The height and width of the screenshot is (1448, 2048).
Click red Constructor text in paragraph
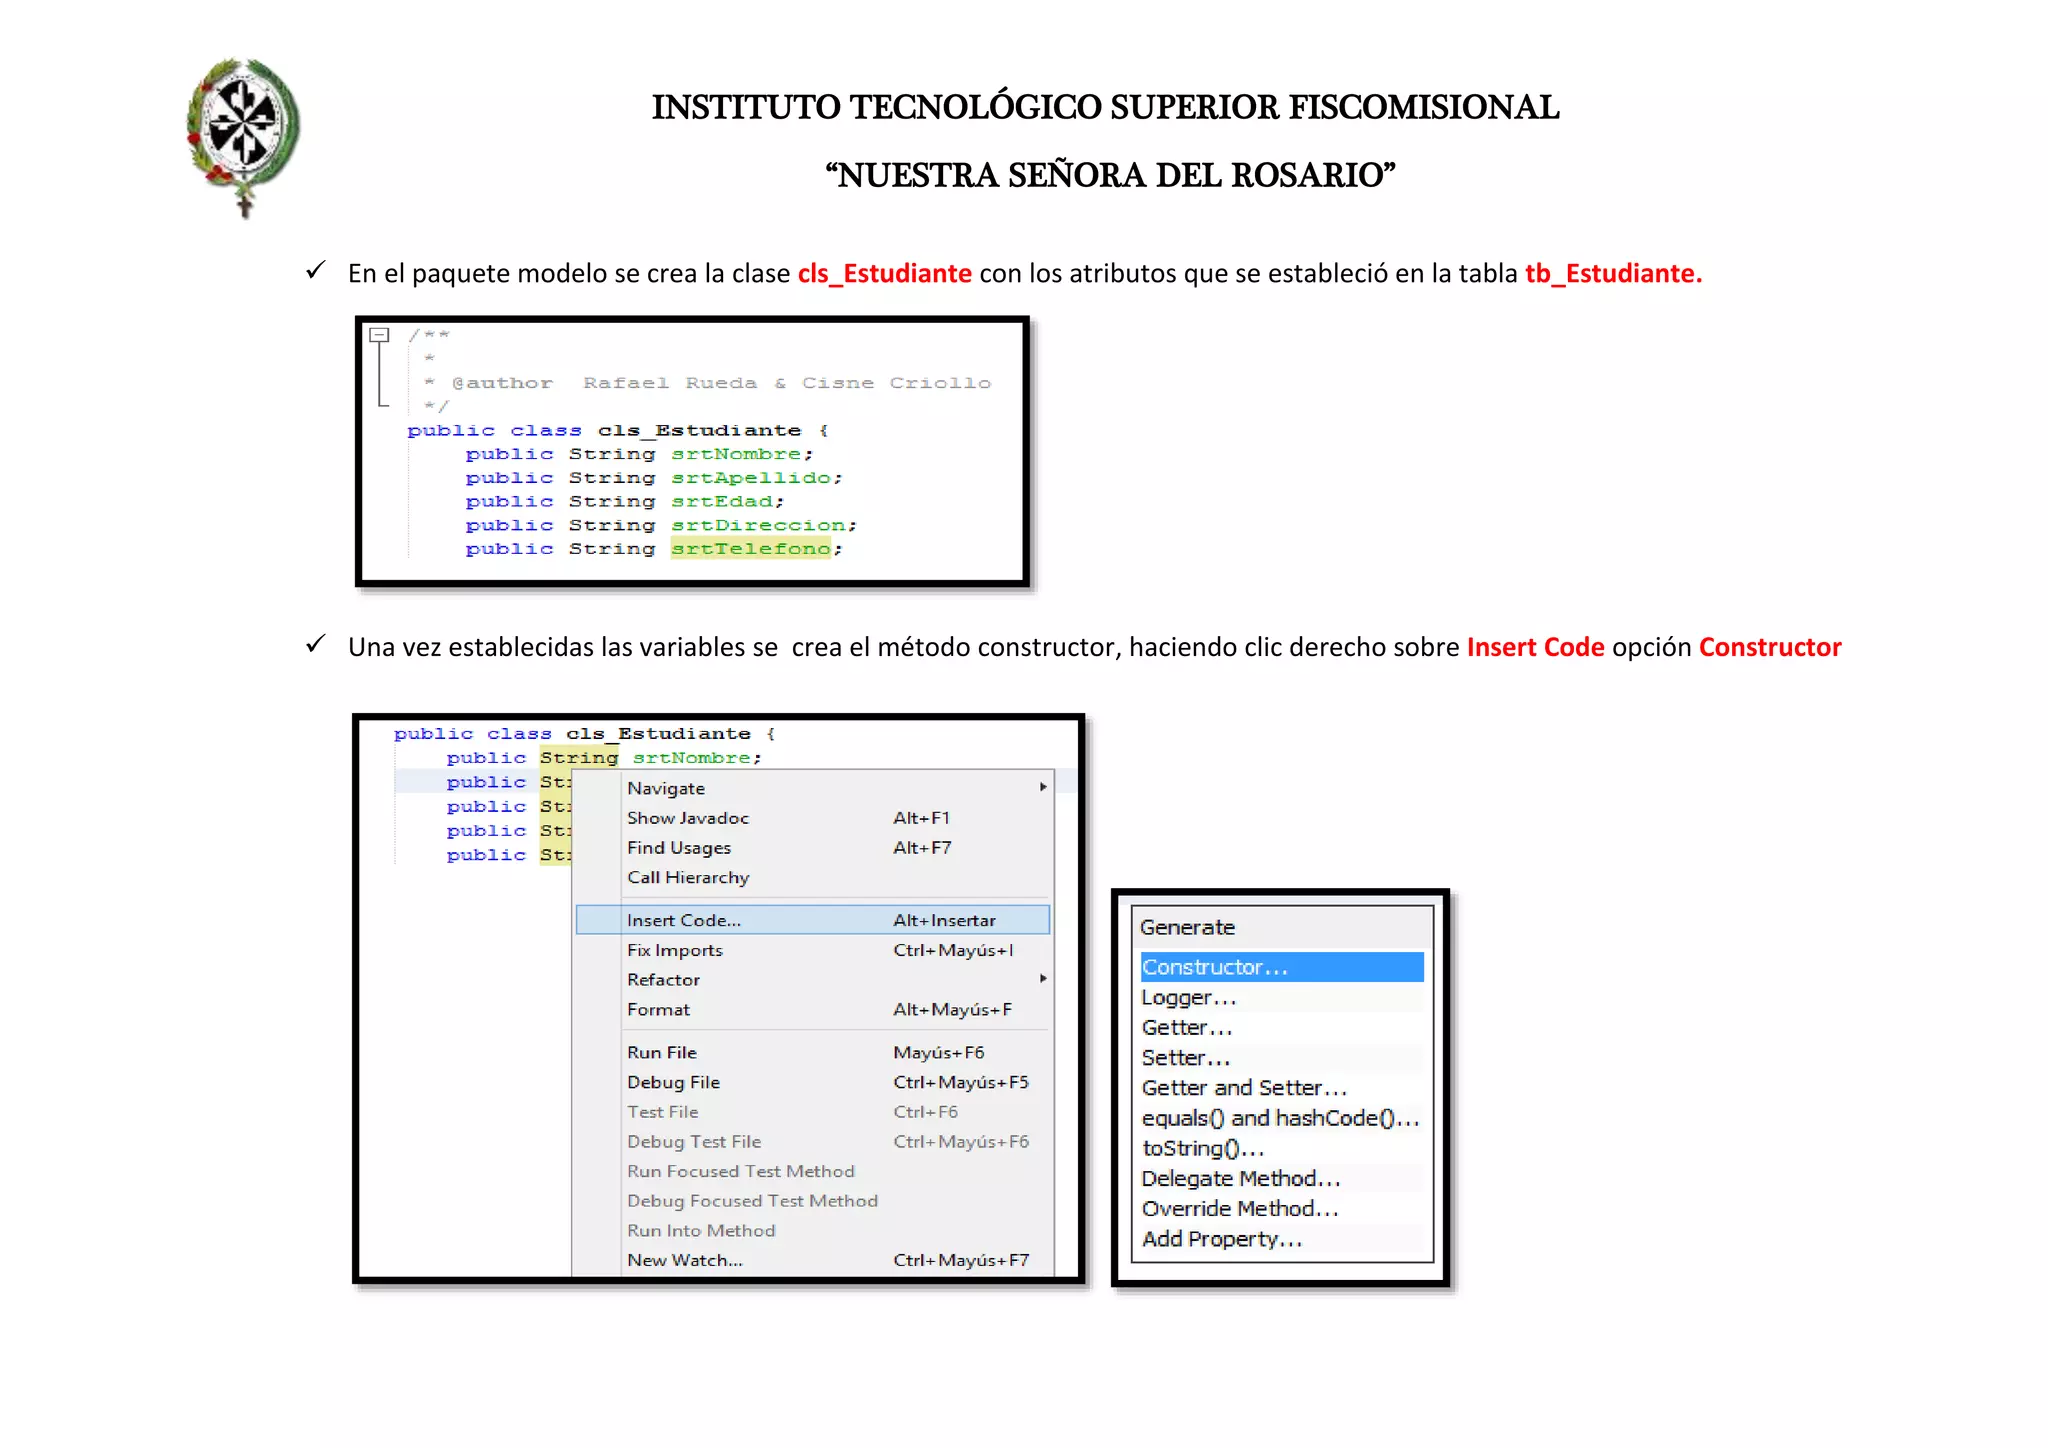1770,647
